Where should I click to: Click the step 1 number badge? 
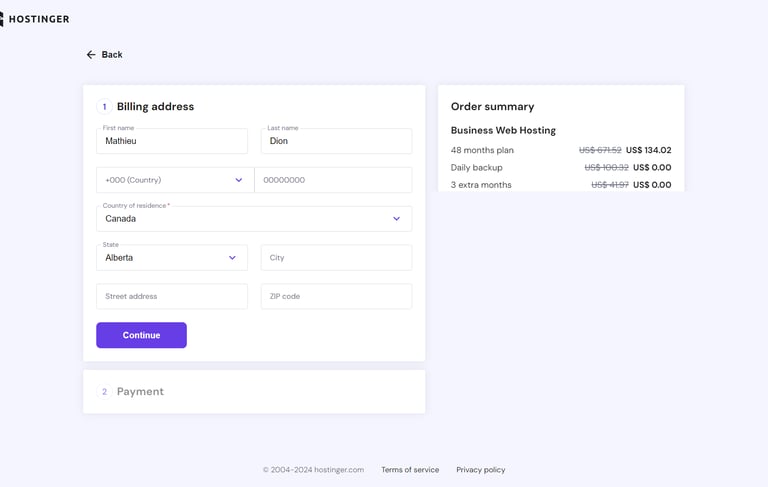[x=104, y=107]
